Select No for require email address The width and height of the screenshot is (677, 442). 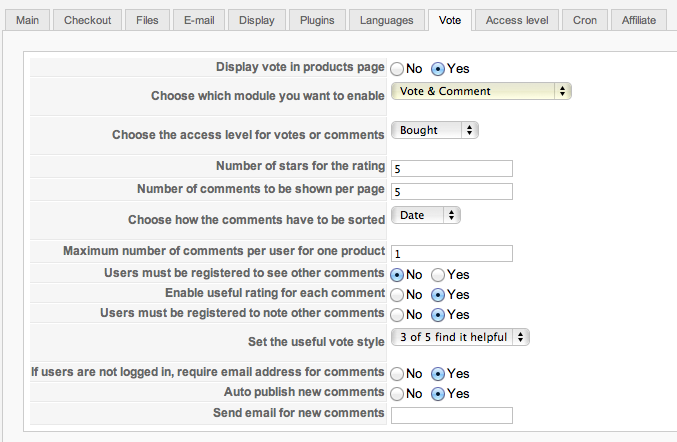click(398, 374)
